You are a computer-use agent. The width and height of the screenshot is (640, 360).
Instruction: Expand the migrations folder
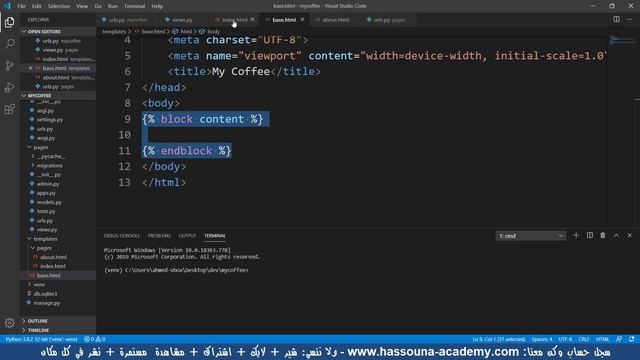[49, 166]
